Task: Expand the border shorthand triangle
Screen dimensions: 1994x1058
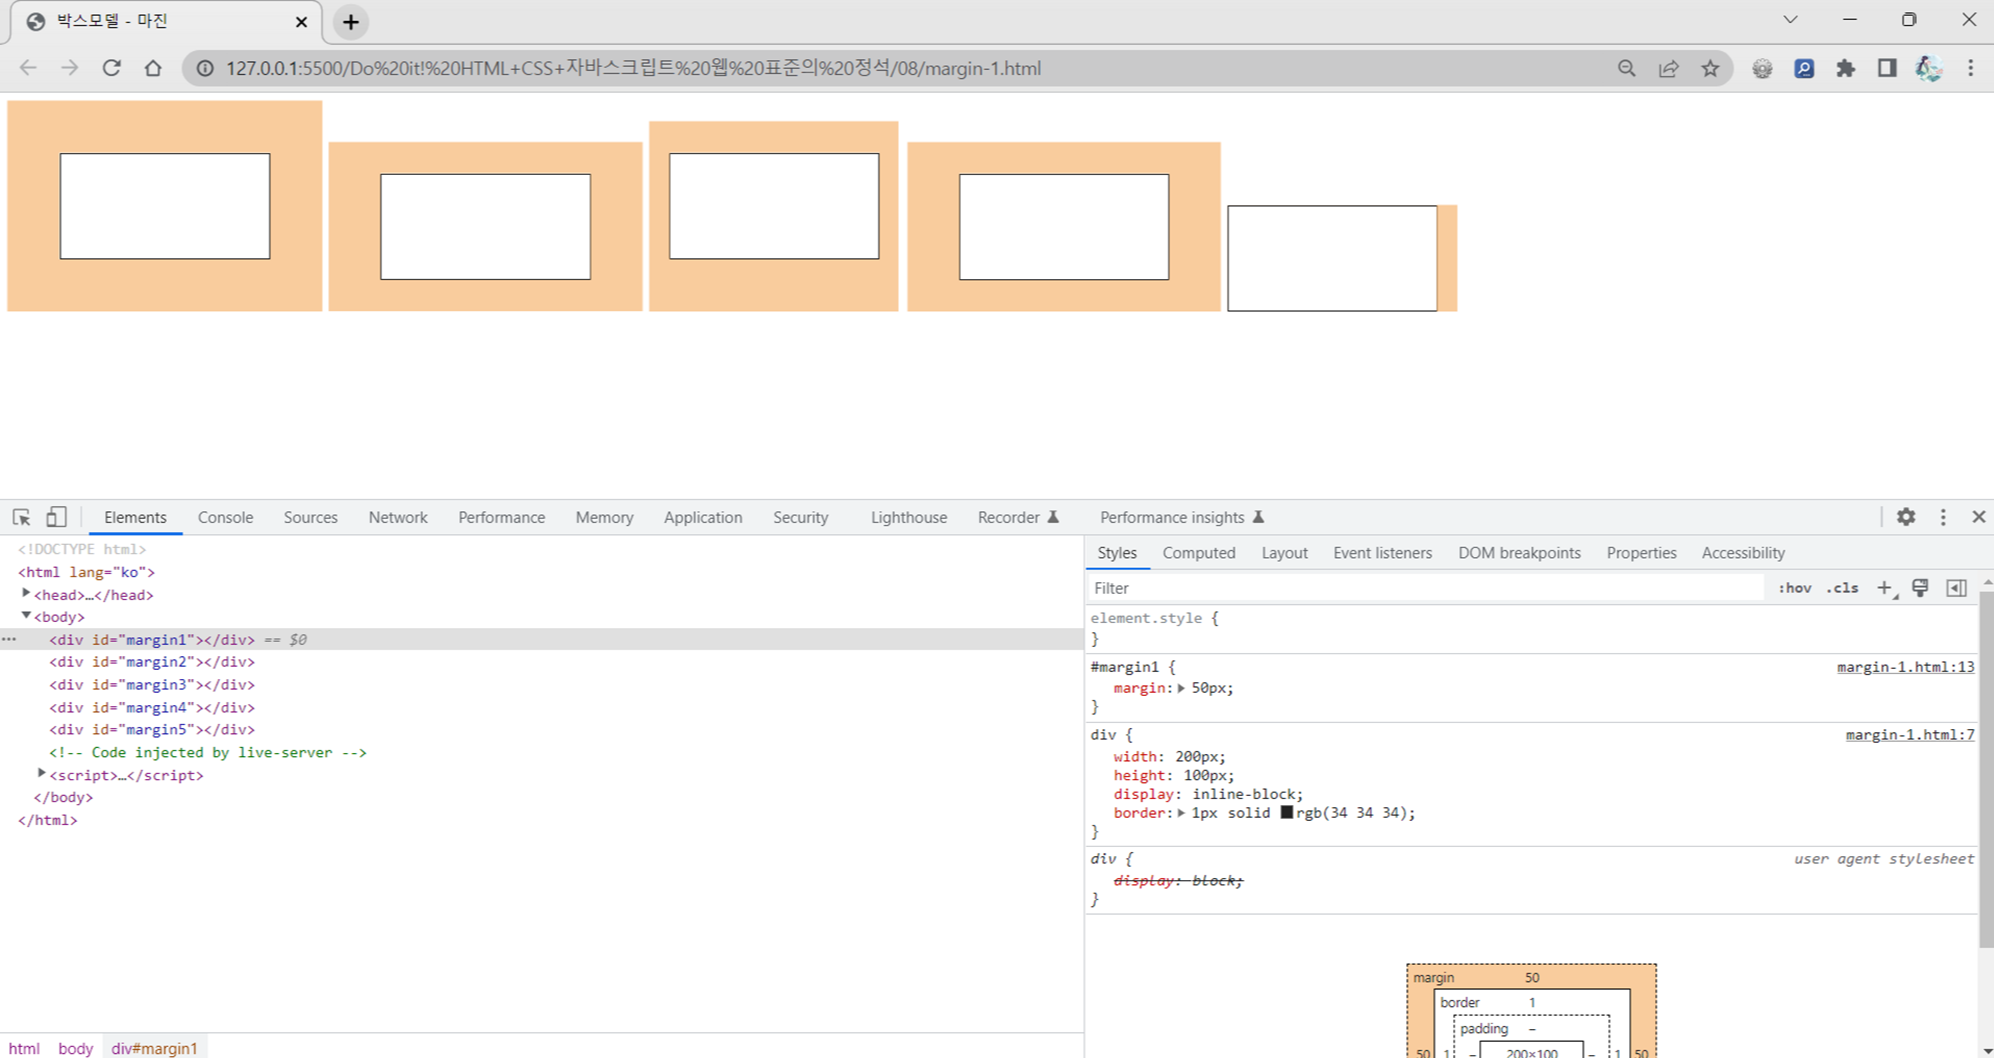Action: click(1181, 813)
